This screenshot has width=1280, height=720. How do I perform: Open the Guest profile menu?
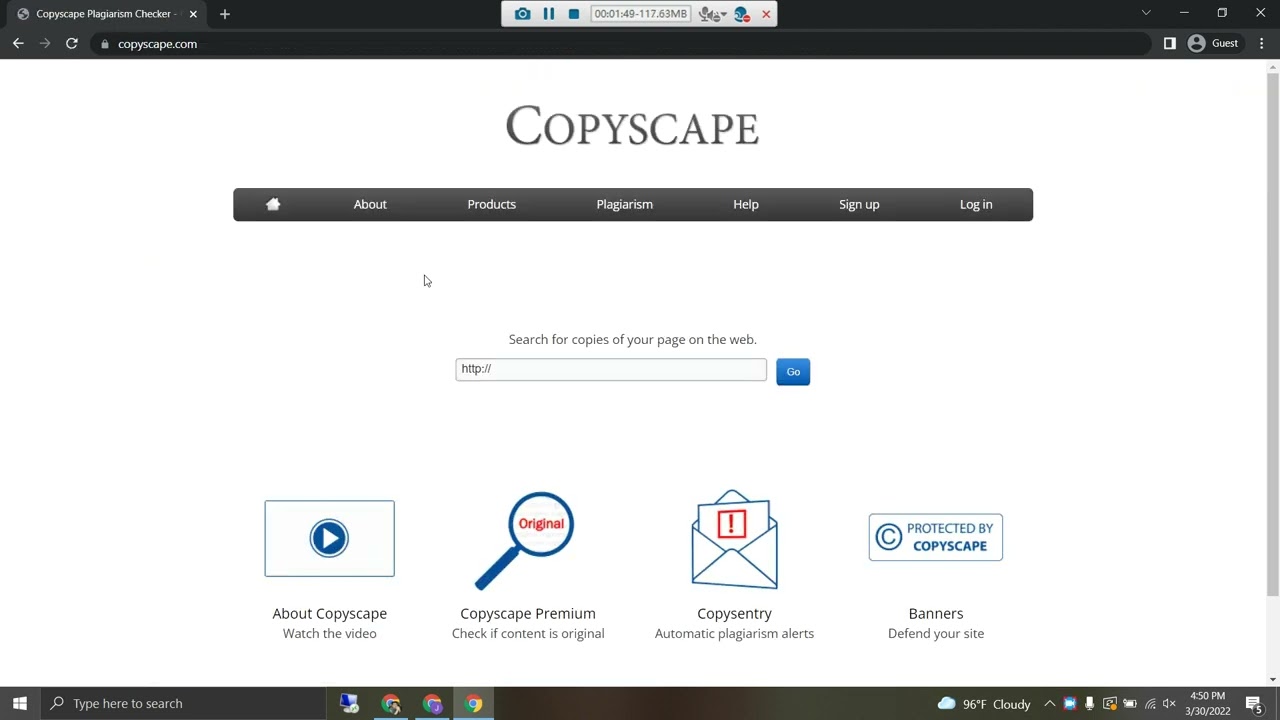click(x=1214, y=44)
